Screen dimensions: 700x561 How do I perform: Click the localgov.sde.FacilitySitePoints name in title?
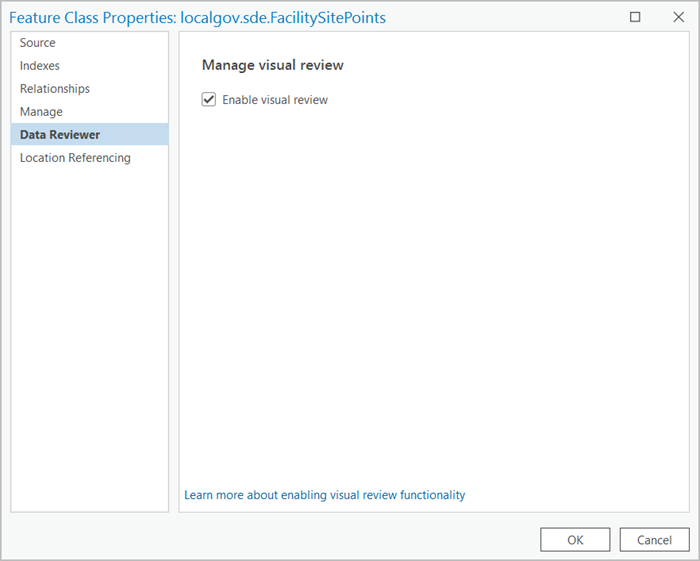[283, 17]
